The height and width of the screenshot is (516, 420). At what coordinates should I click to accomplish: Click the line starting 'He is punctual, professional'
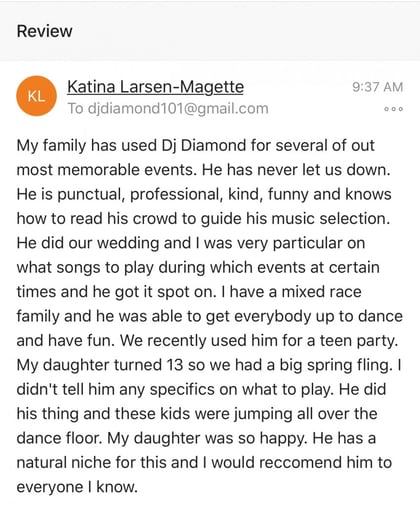pos(204,194)
